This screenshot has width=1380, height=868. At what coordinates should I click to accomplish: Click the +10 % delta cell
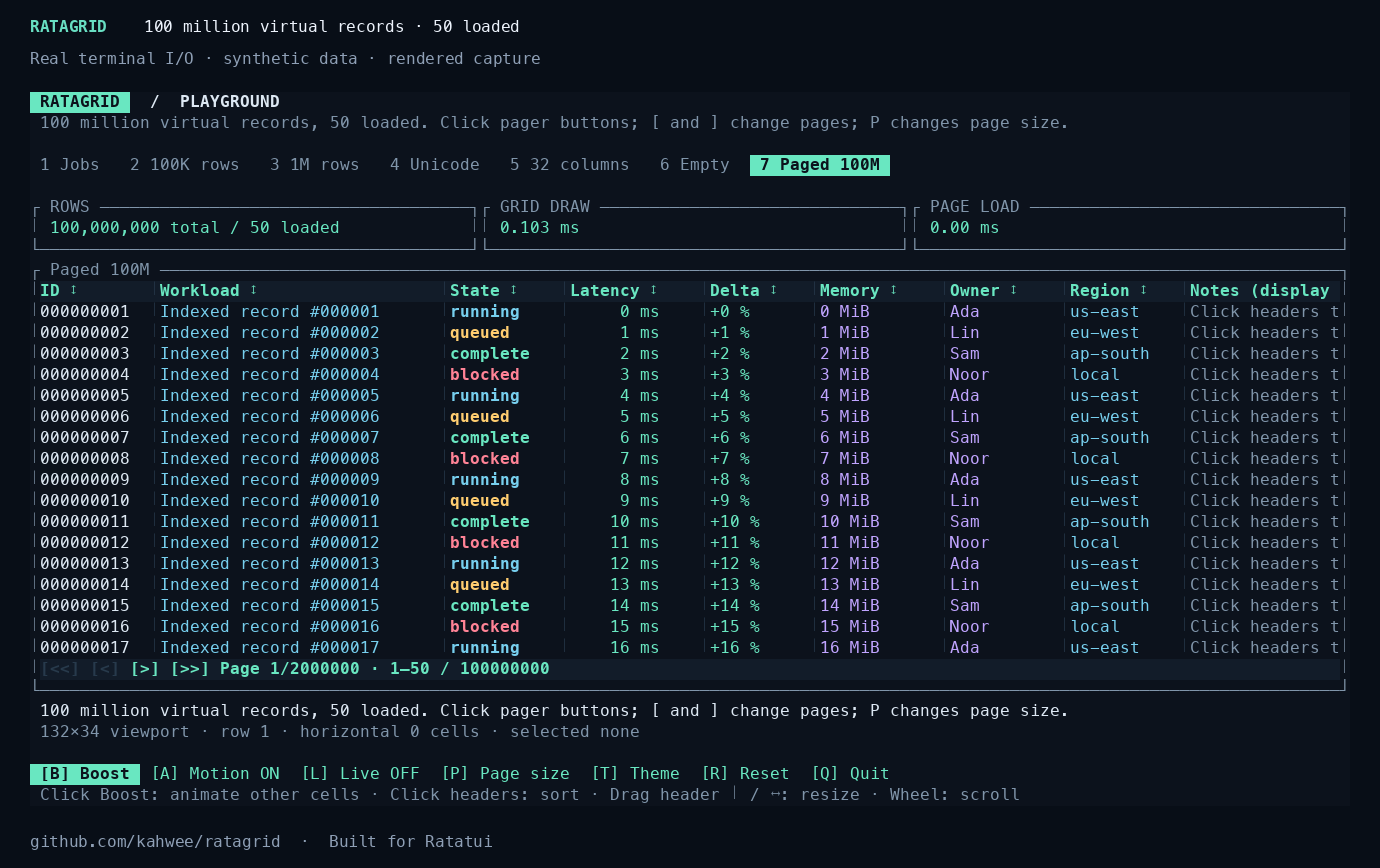pos(735,522)
